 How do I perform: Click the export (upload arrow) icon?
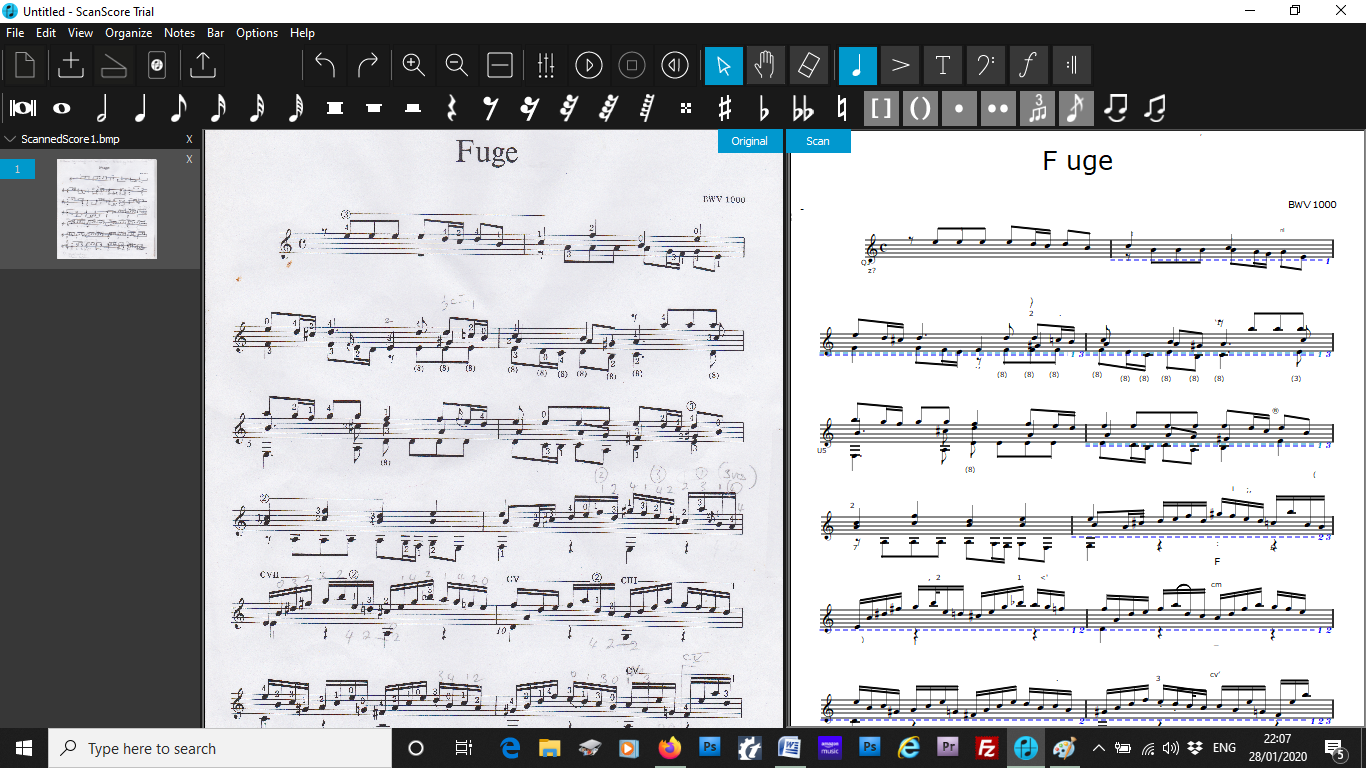(x=202, y=66)
